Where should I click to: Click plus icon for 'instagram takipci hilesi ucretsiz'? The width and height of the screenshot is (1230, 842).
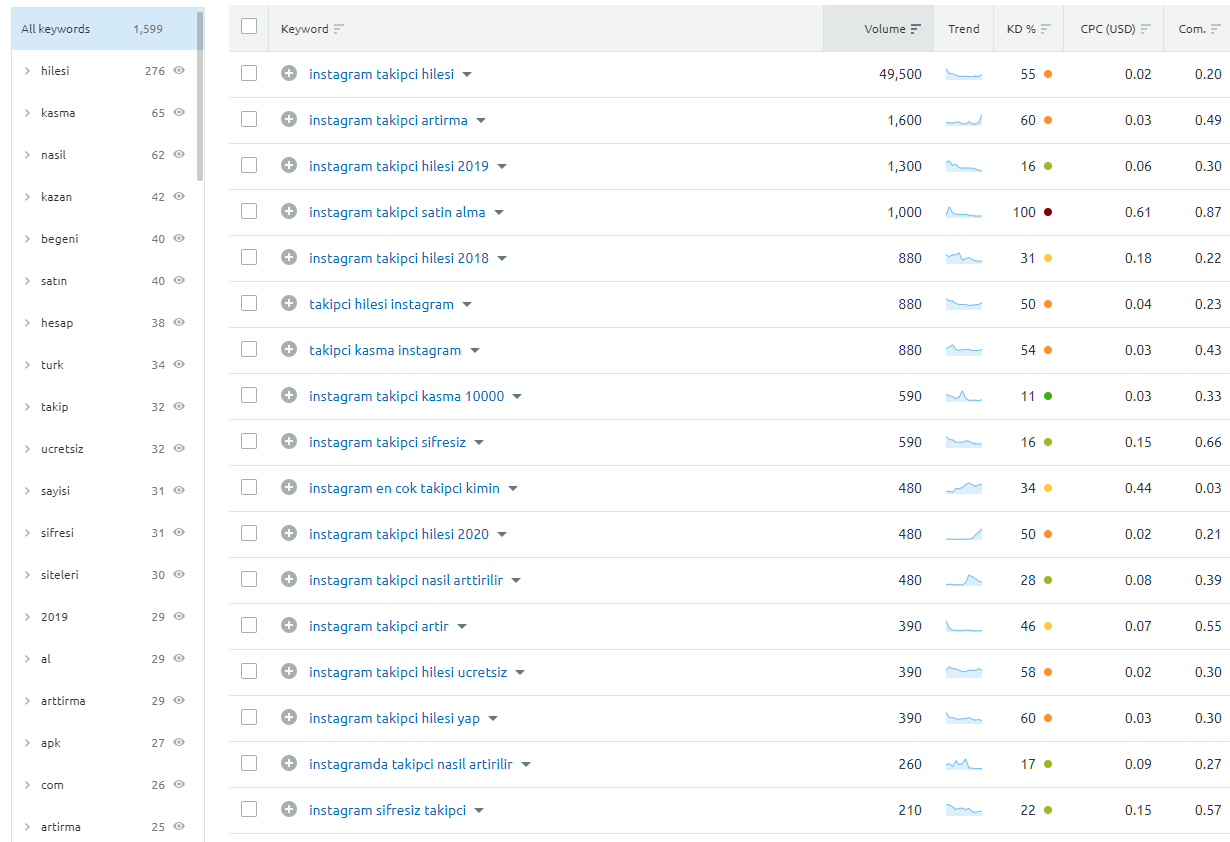(x=289, y=672)
